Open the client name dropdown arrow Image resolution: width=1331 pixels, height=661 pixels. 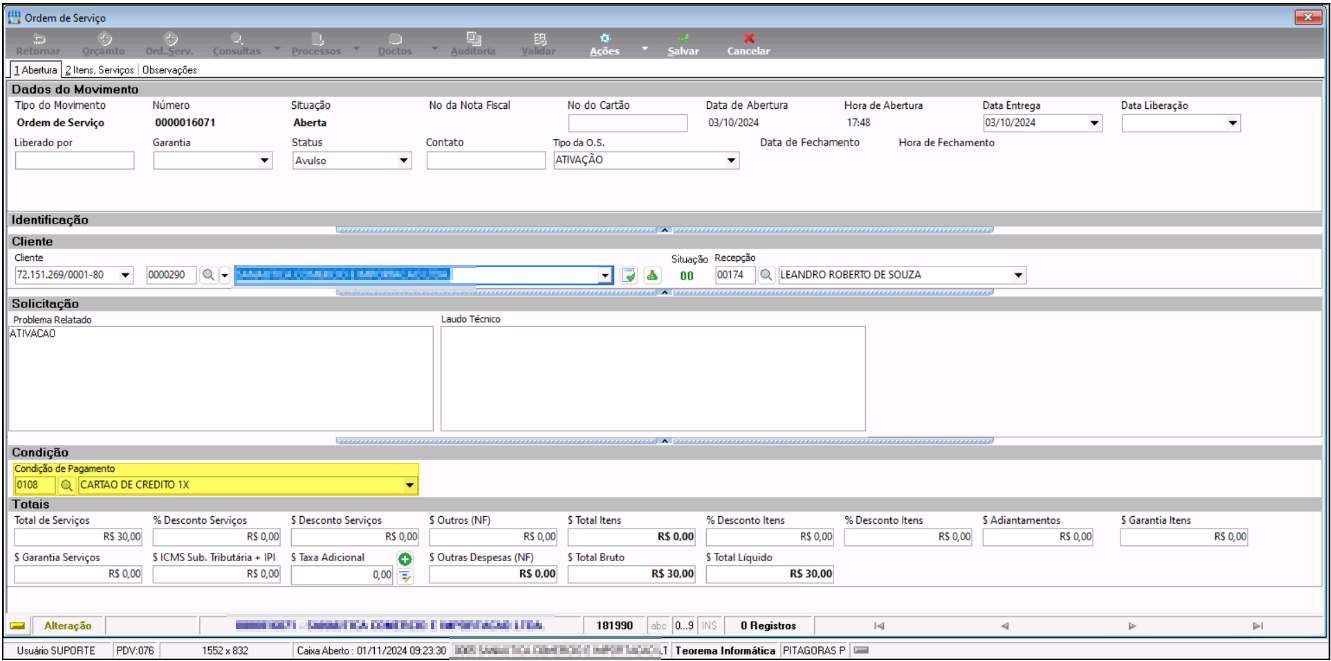point(605,275)
